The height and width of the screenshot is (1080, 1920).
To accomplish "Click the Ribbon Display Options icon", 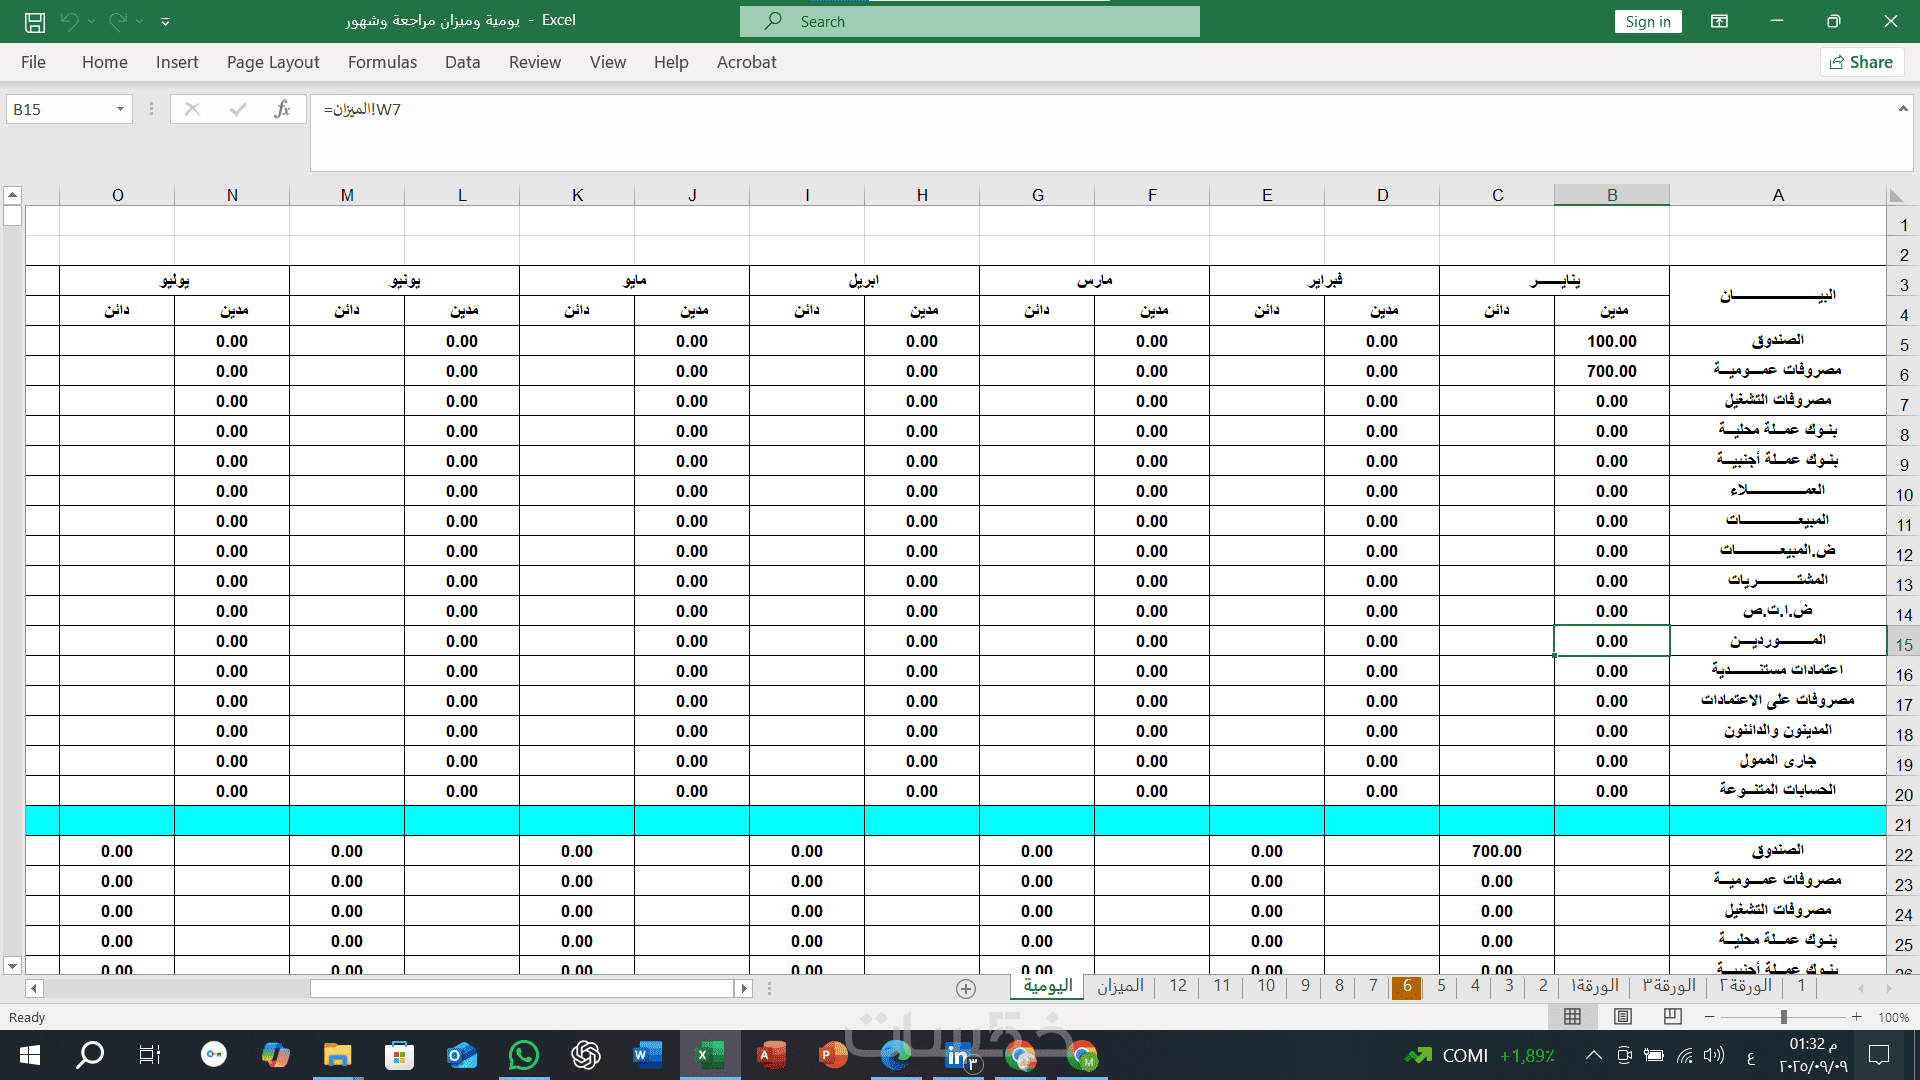I will coord(1719,21).
